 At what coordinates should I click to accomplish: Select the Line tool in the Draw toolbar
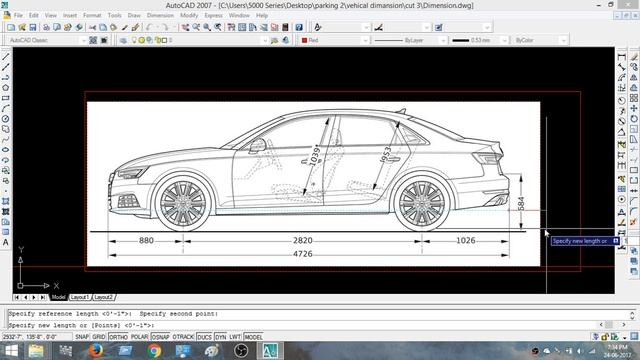6,57
